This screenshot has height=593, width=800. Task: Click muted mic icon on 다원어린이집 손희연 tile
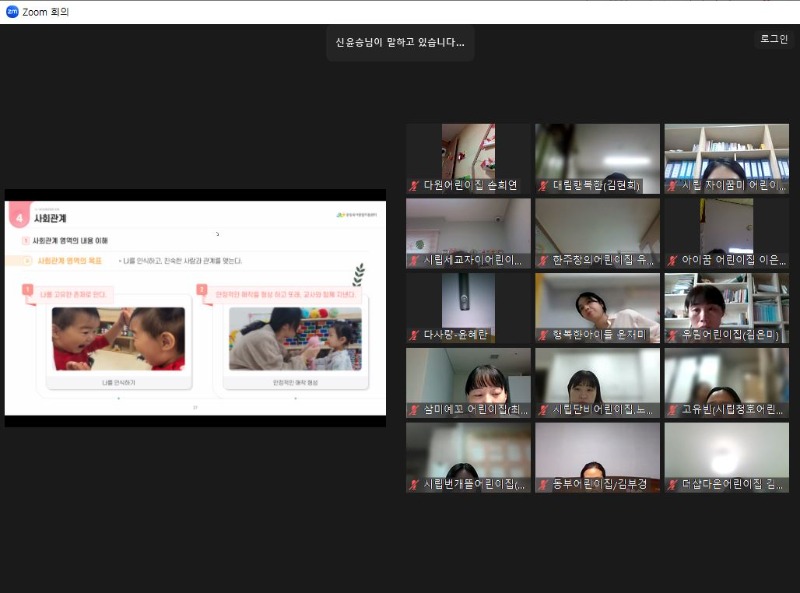[x=414, y=186]
